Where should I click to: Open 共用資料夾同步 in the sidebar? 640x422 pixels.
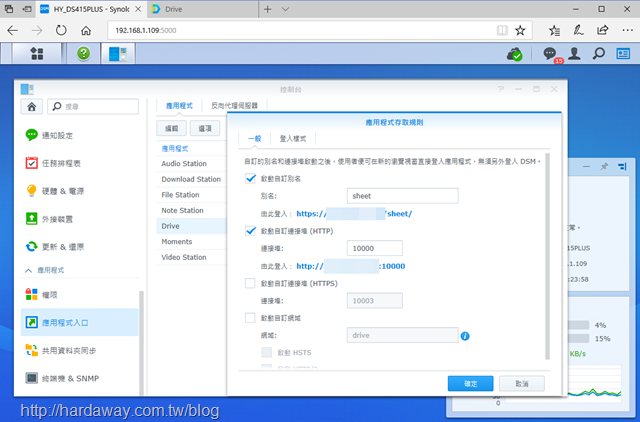[x=80, y=350]
